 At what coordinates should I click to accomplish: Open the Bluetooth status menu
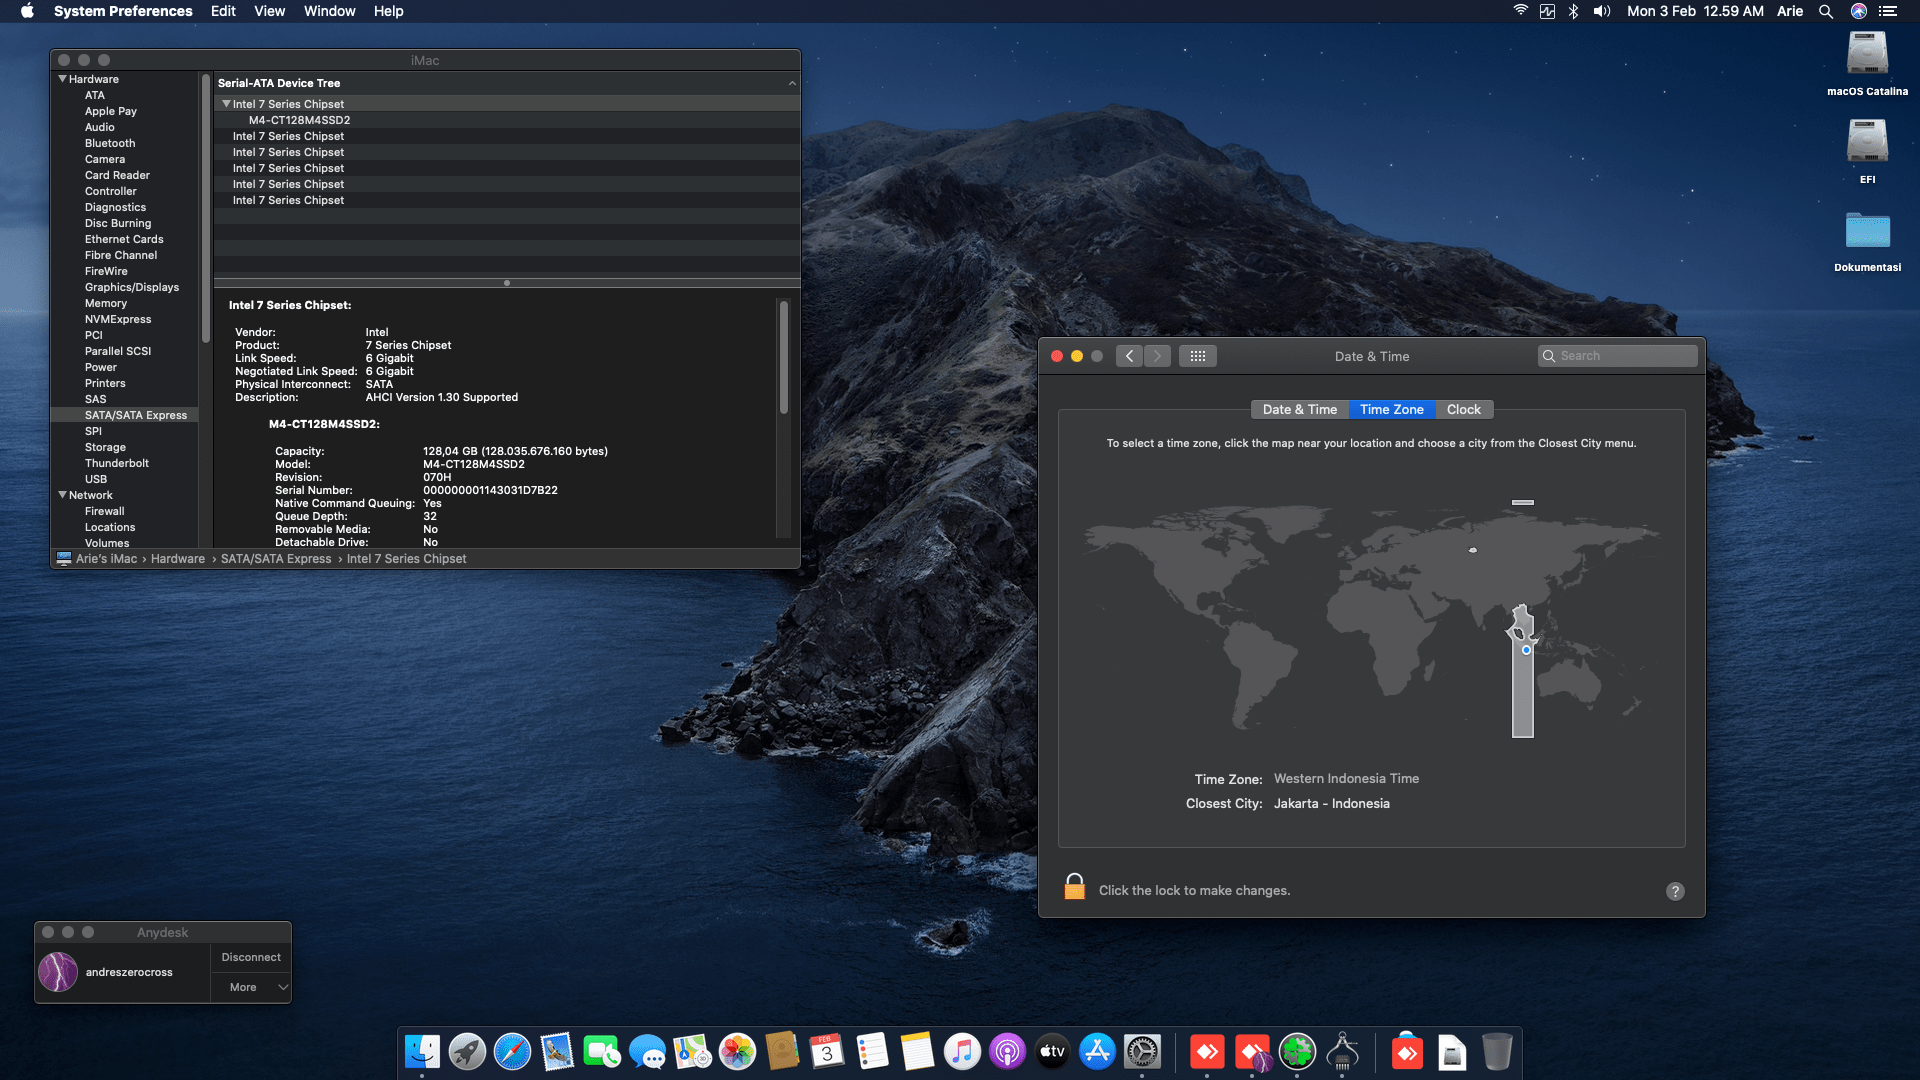(1573, 11)
